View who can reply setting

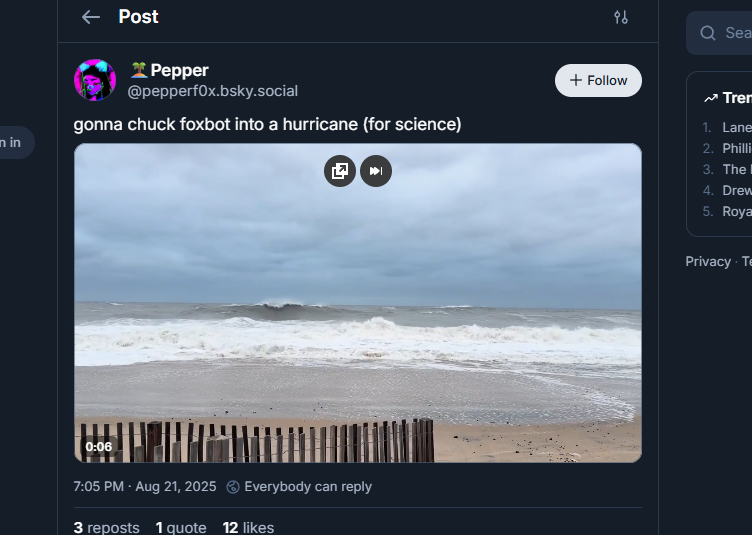pos(308,487)
